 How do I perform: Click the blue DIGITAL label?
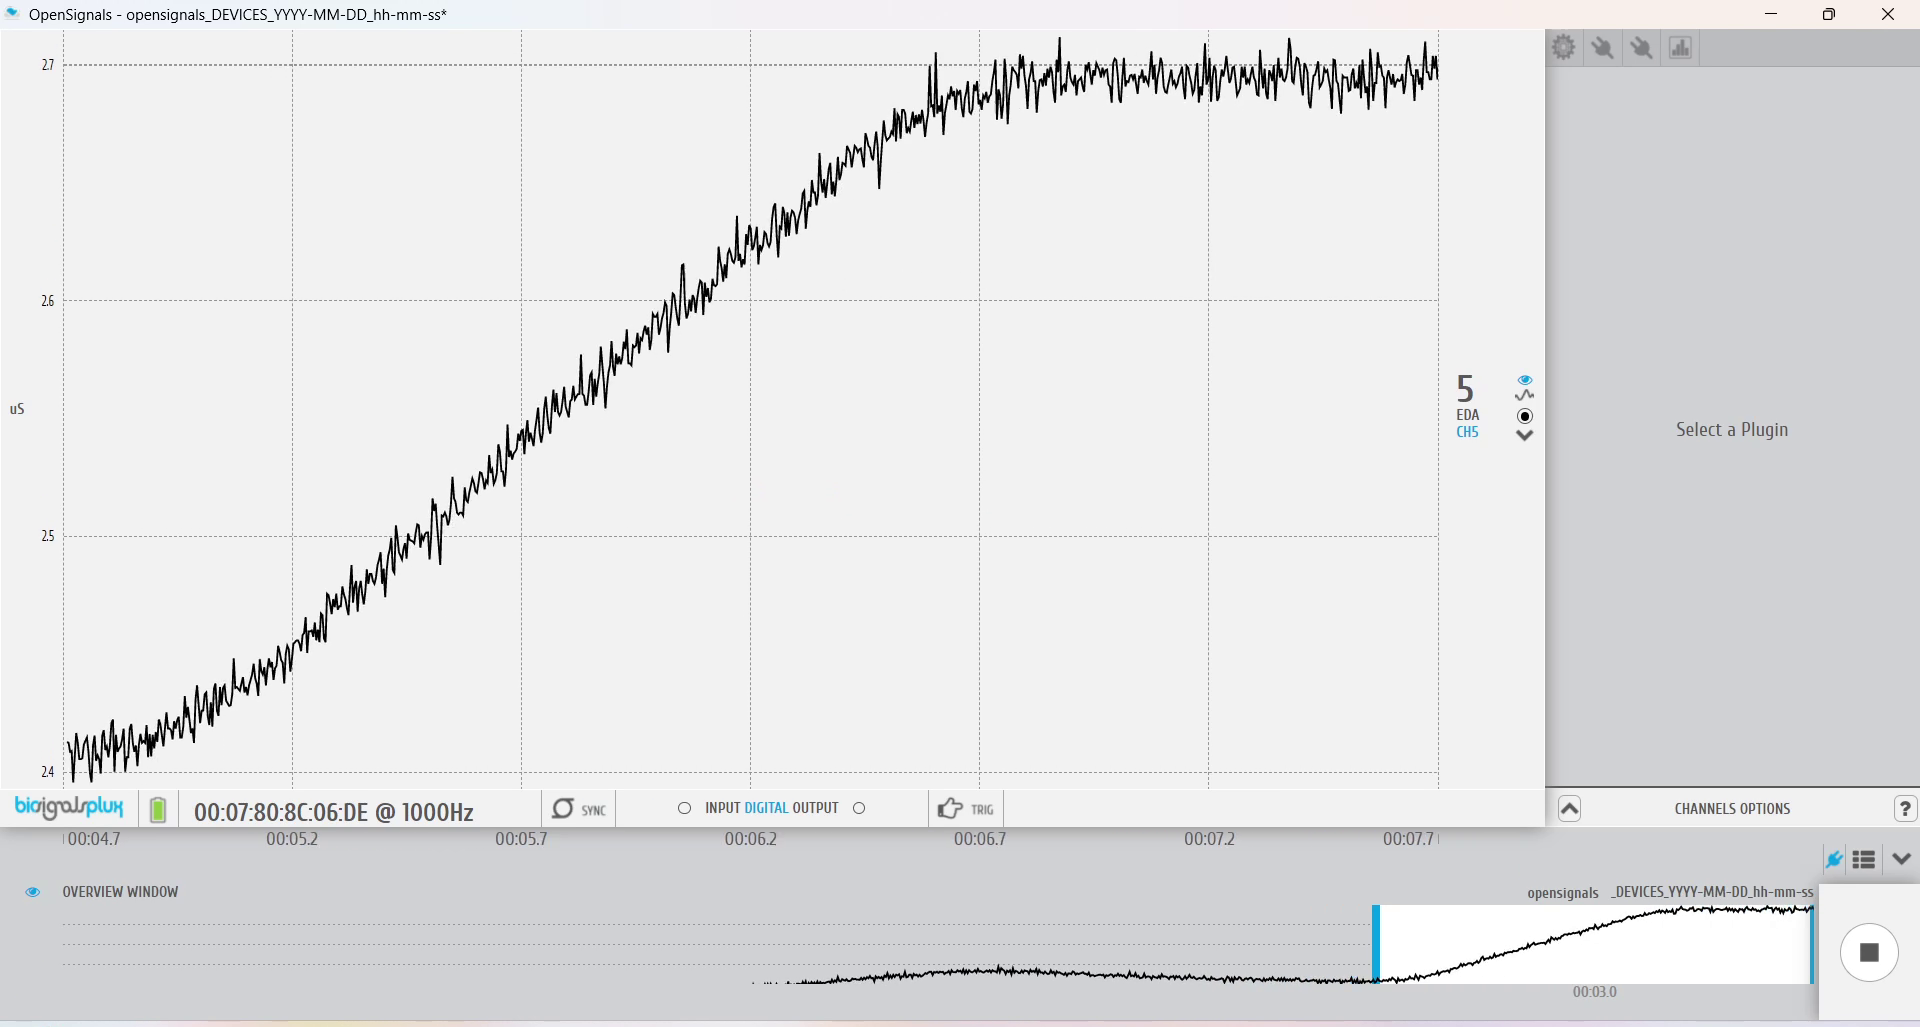coord(766,808)
